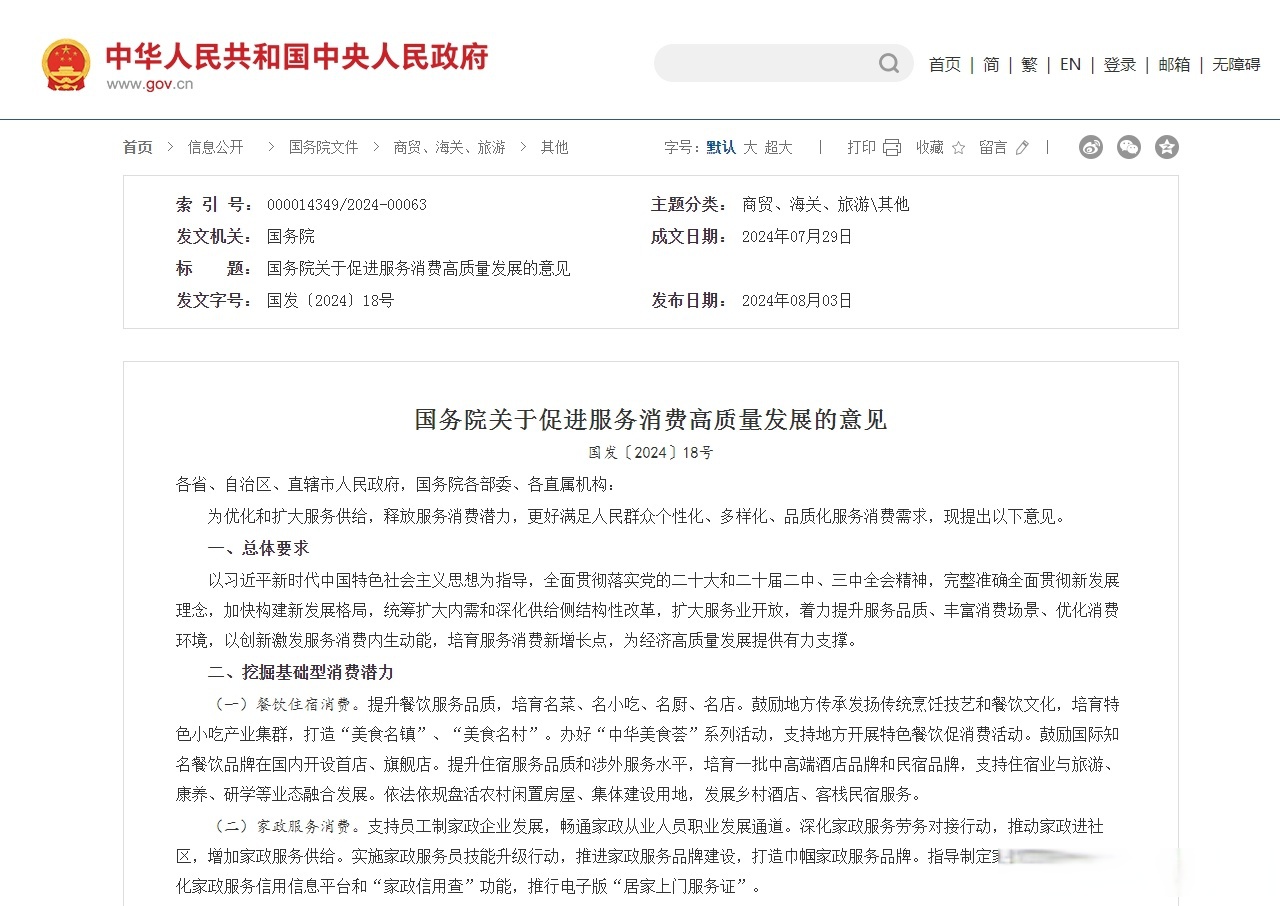The width and height of the screenshot is (1280, 906).
Task: Select 繁 to view traditional Chinese
Action: [x=1029, y=64]
